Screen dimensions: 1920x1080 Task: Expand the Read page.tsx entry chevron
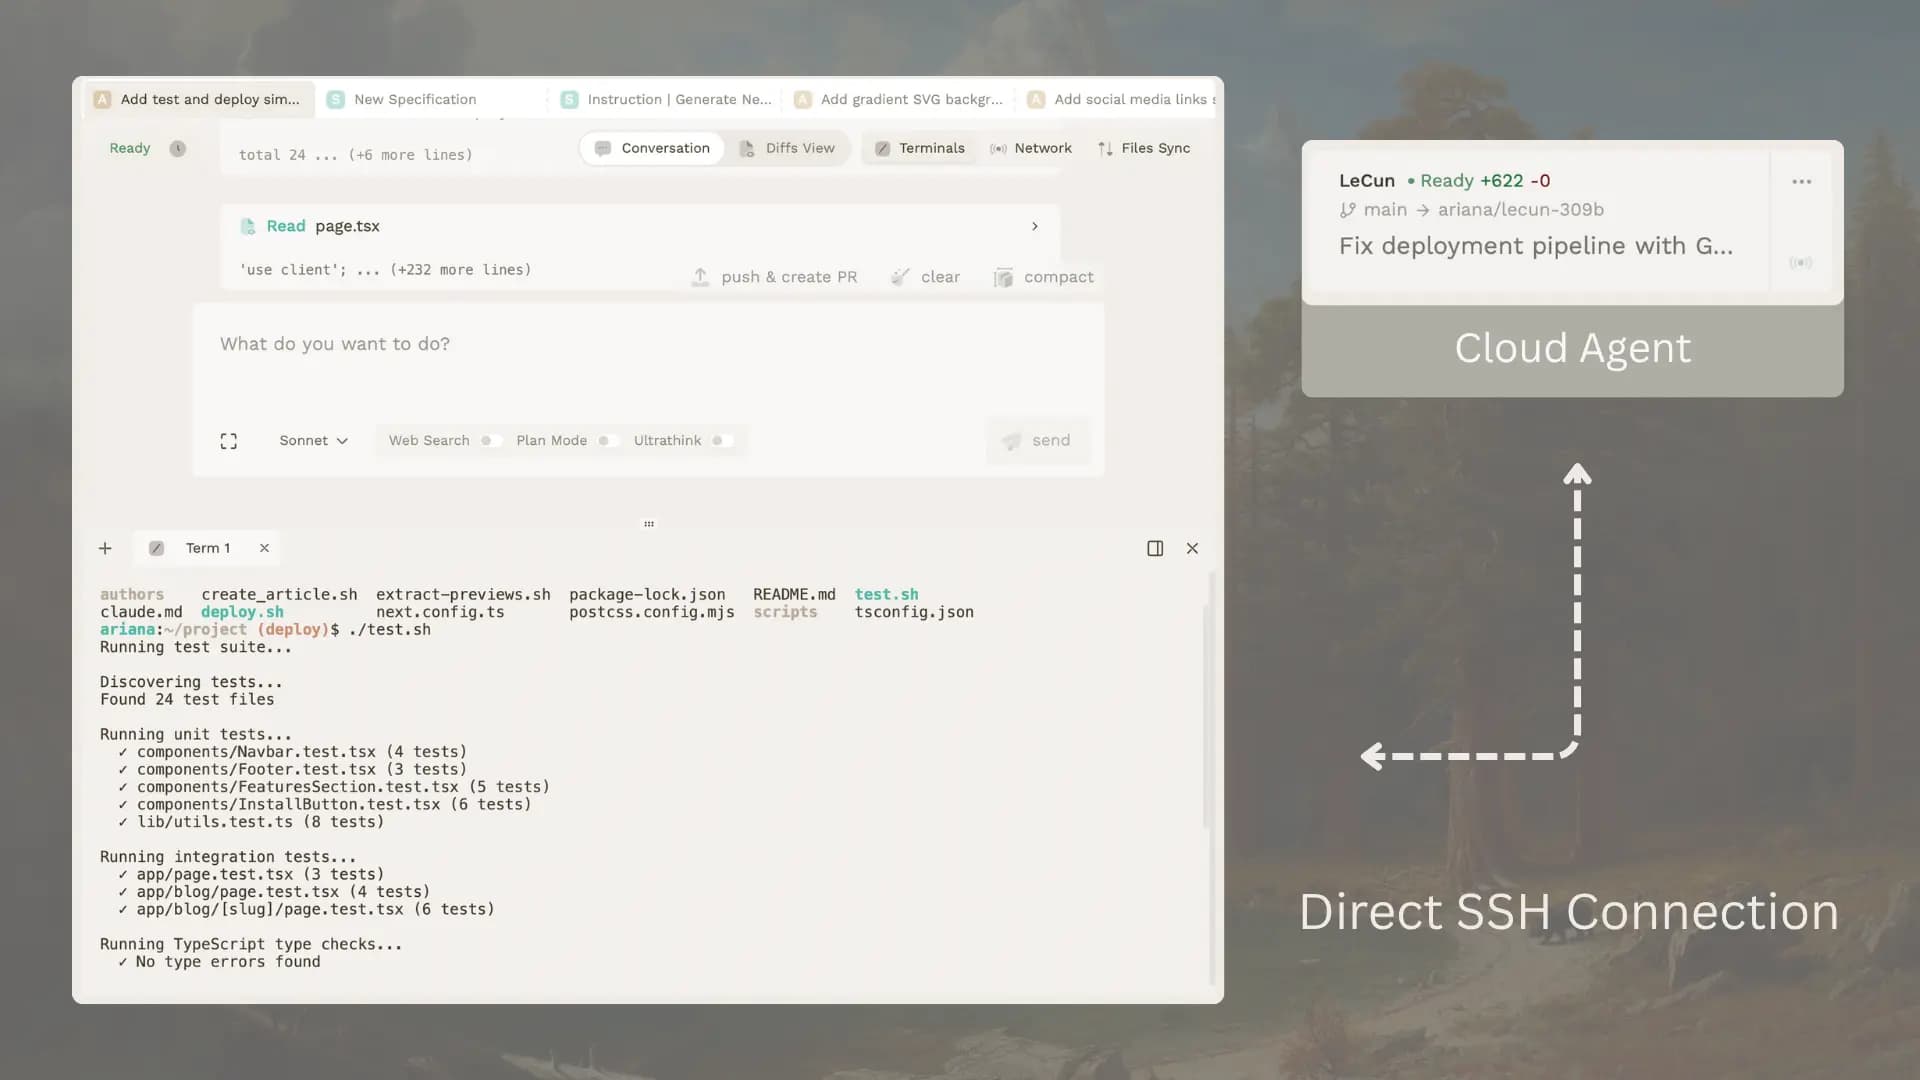1034,226
